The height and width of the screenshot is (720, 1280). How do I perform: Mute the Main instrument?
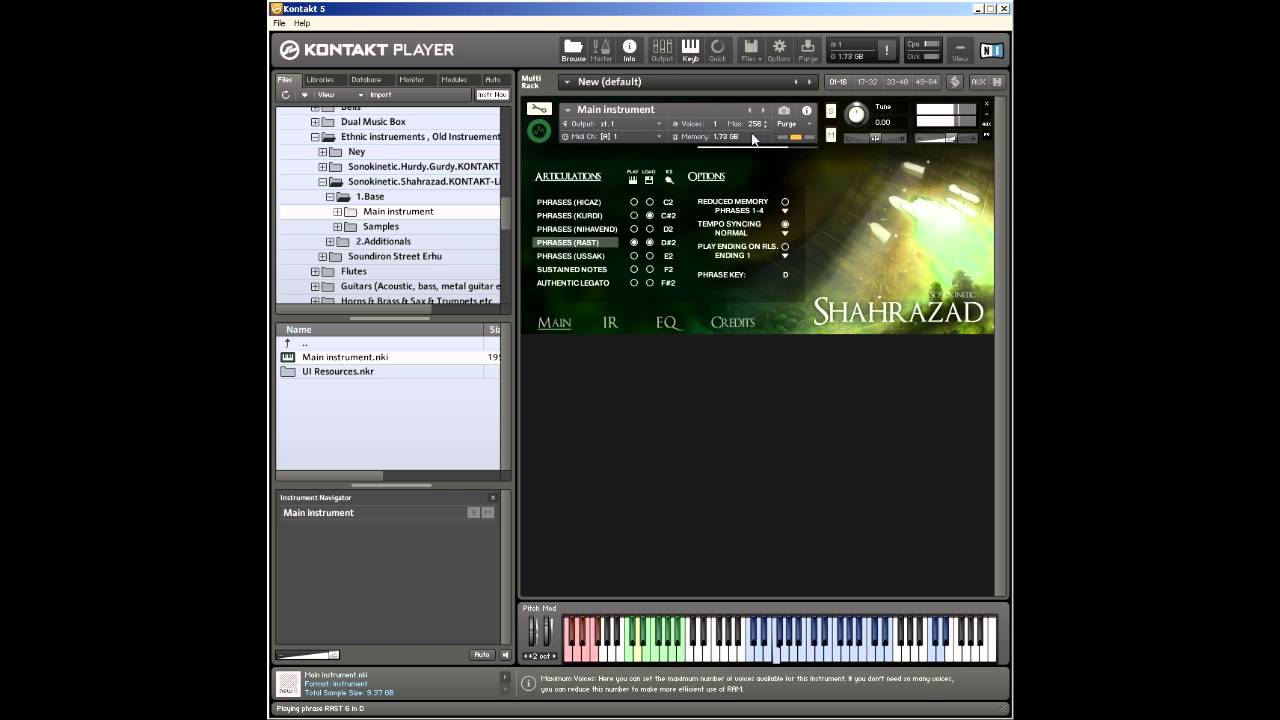831,135
